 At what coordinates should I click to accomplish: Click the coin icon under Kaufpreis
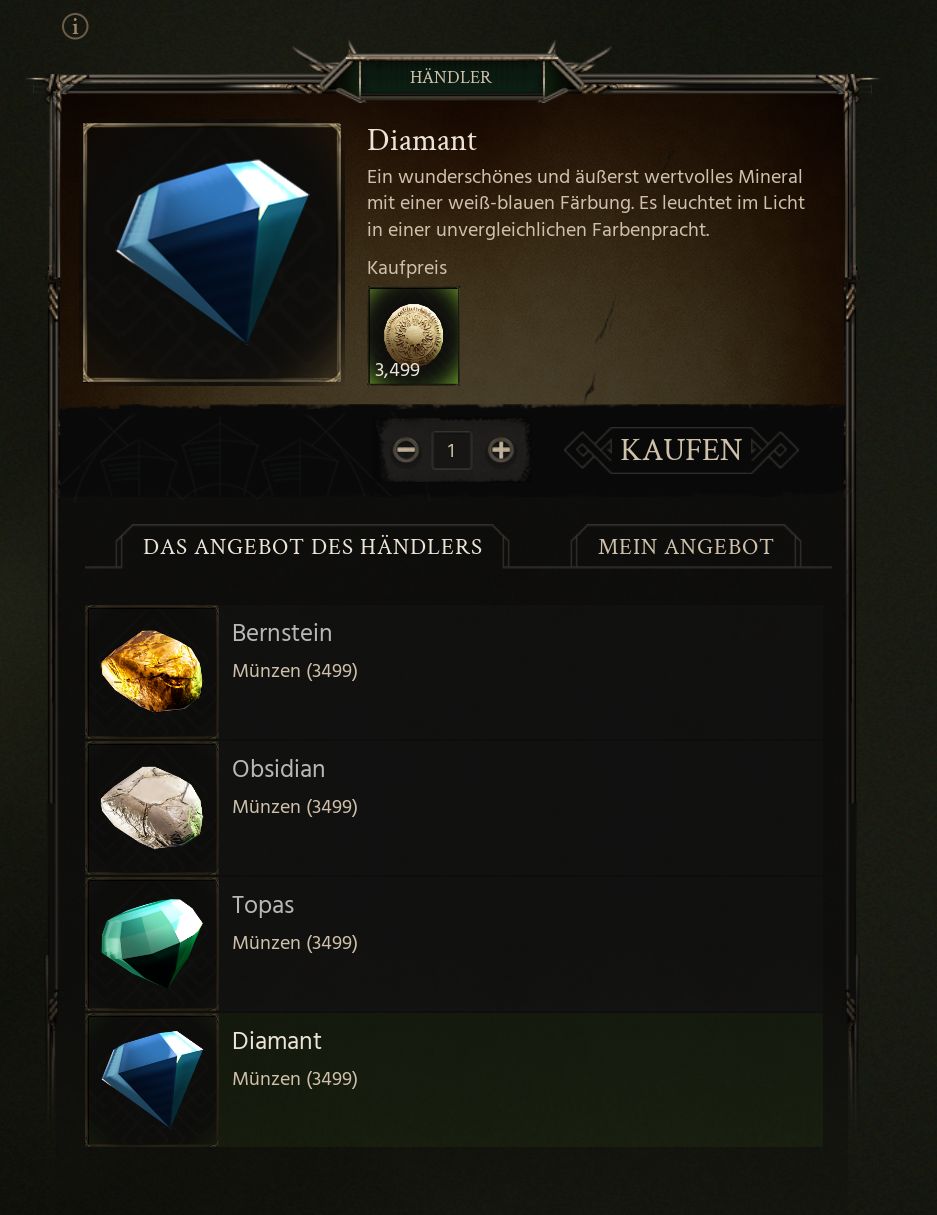[x=414, y=336]
